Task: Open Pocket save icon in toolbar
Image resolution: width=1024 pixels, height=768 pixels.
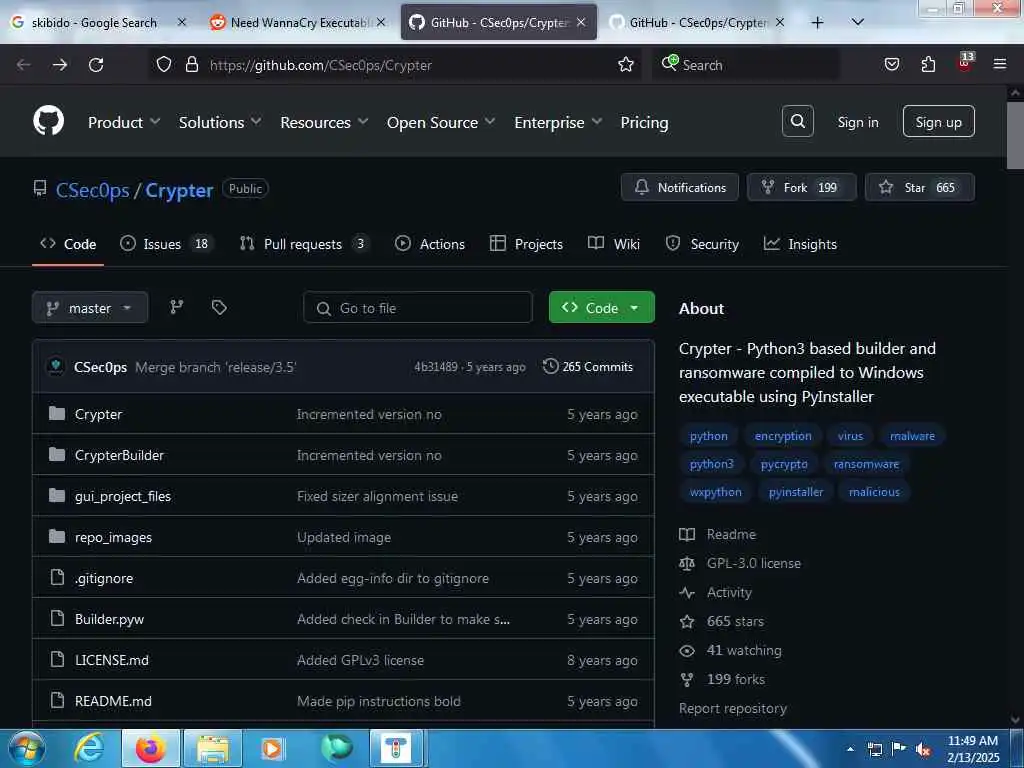Action: 892,64
